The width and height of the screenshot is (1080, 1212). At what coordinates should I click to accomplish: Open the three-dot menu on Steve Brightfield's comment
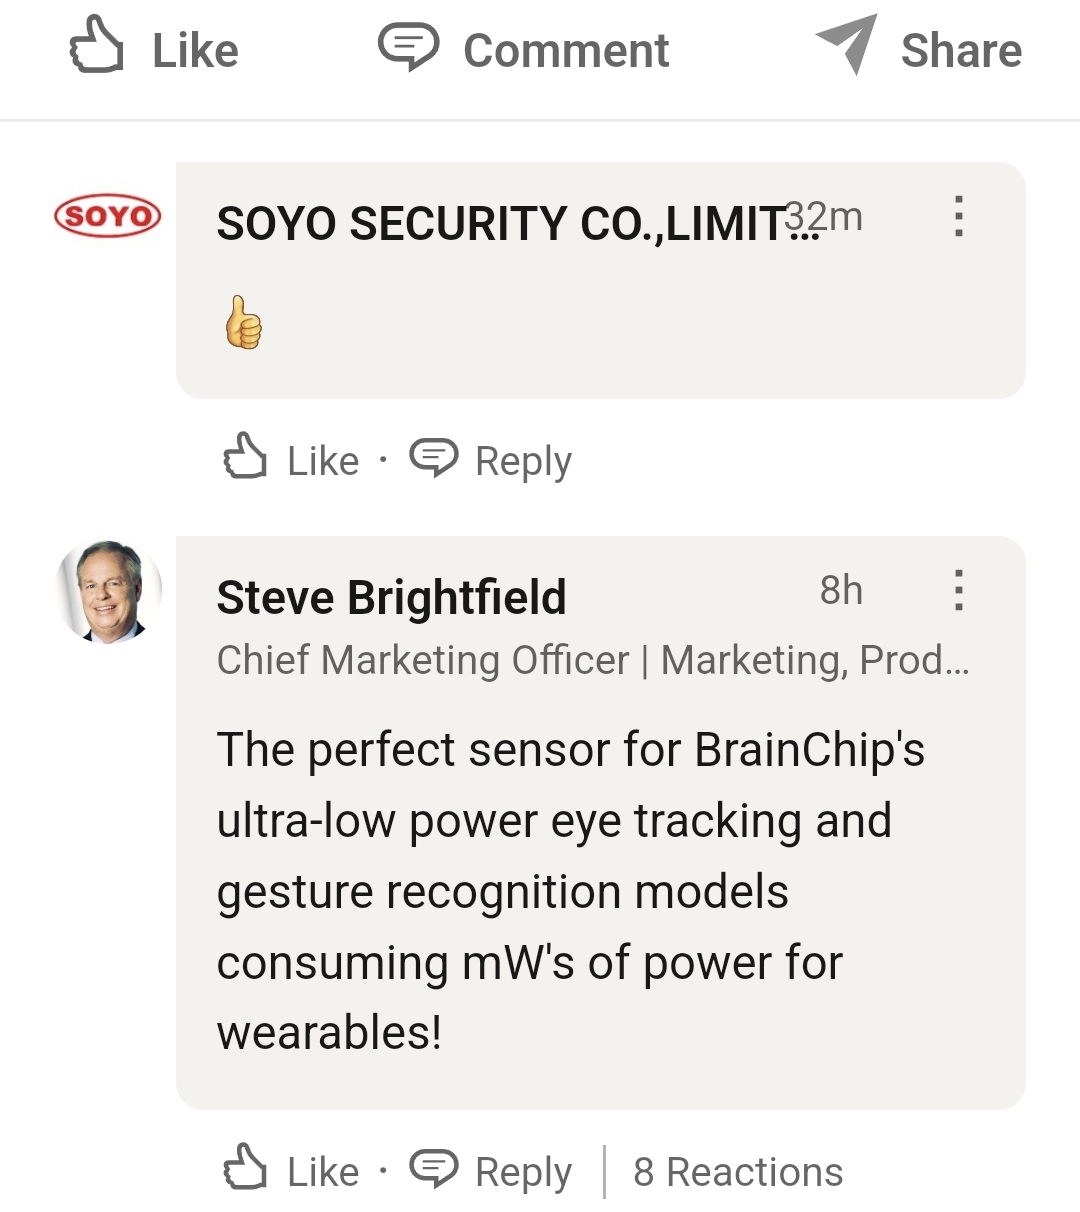(958, 590)
